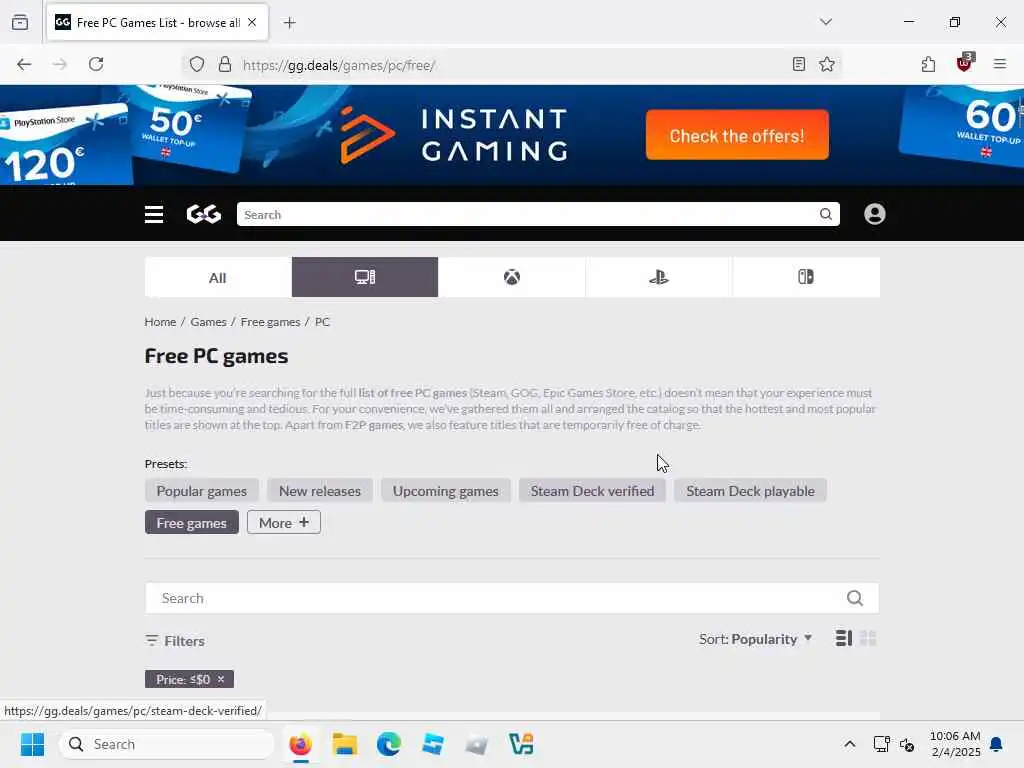Image resolution: width=1024 pixels, height=768 pixels.
Task: Expand More presets
Action: pyautogui.click(x=284, y=522)
